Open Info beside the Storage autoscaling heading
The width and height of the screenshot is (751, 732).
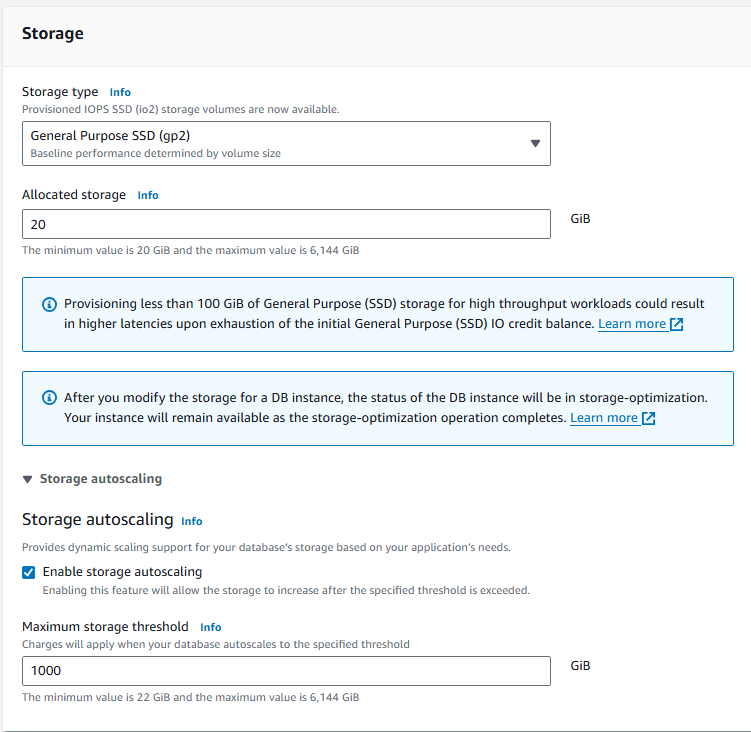[x=192, y=521]
